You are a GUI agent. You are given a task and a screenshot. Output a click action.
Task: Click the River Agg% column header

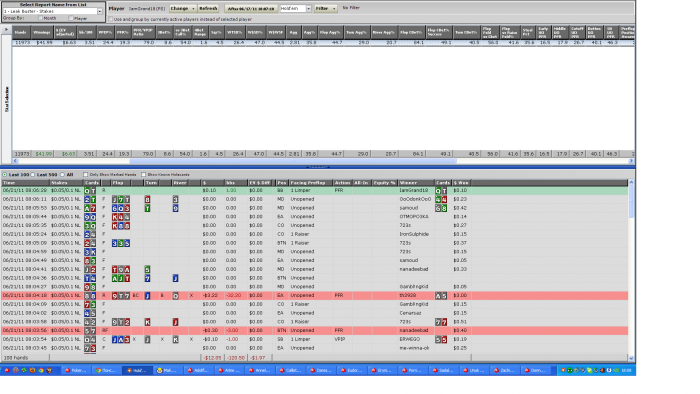point(383,32)
